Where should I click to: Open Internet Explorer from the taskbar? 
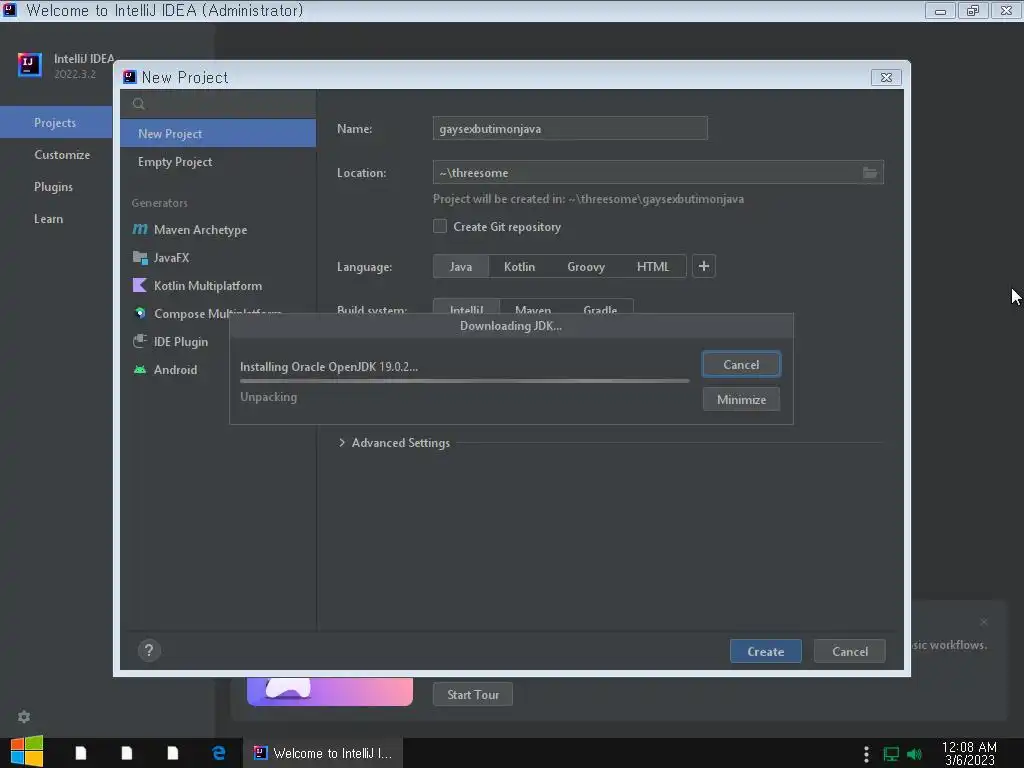[x=219, y=753]
